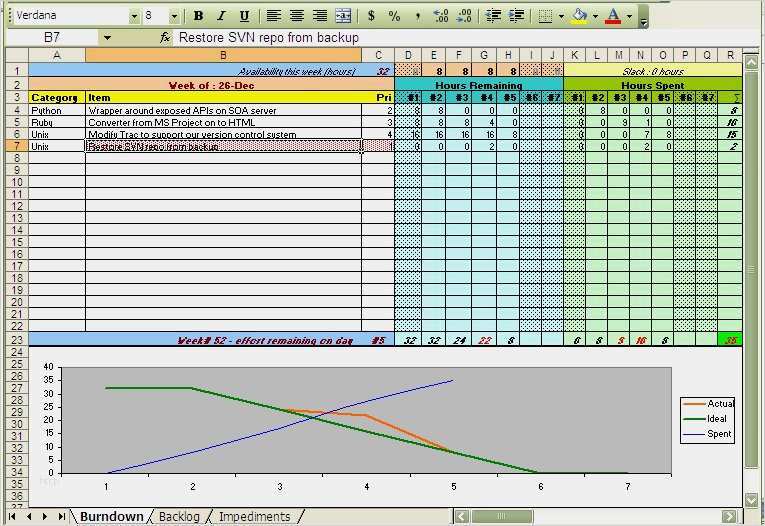Open the Verdana font name dropdown
This screenshot has height=526, width=765.
(133, 16)
